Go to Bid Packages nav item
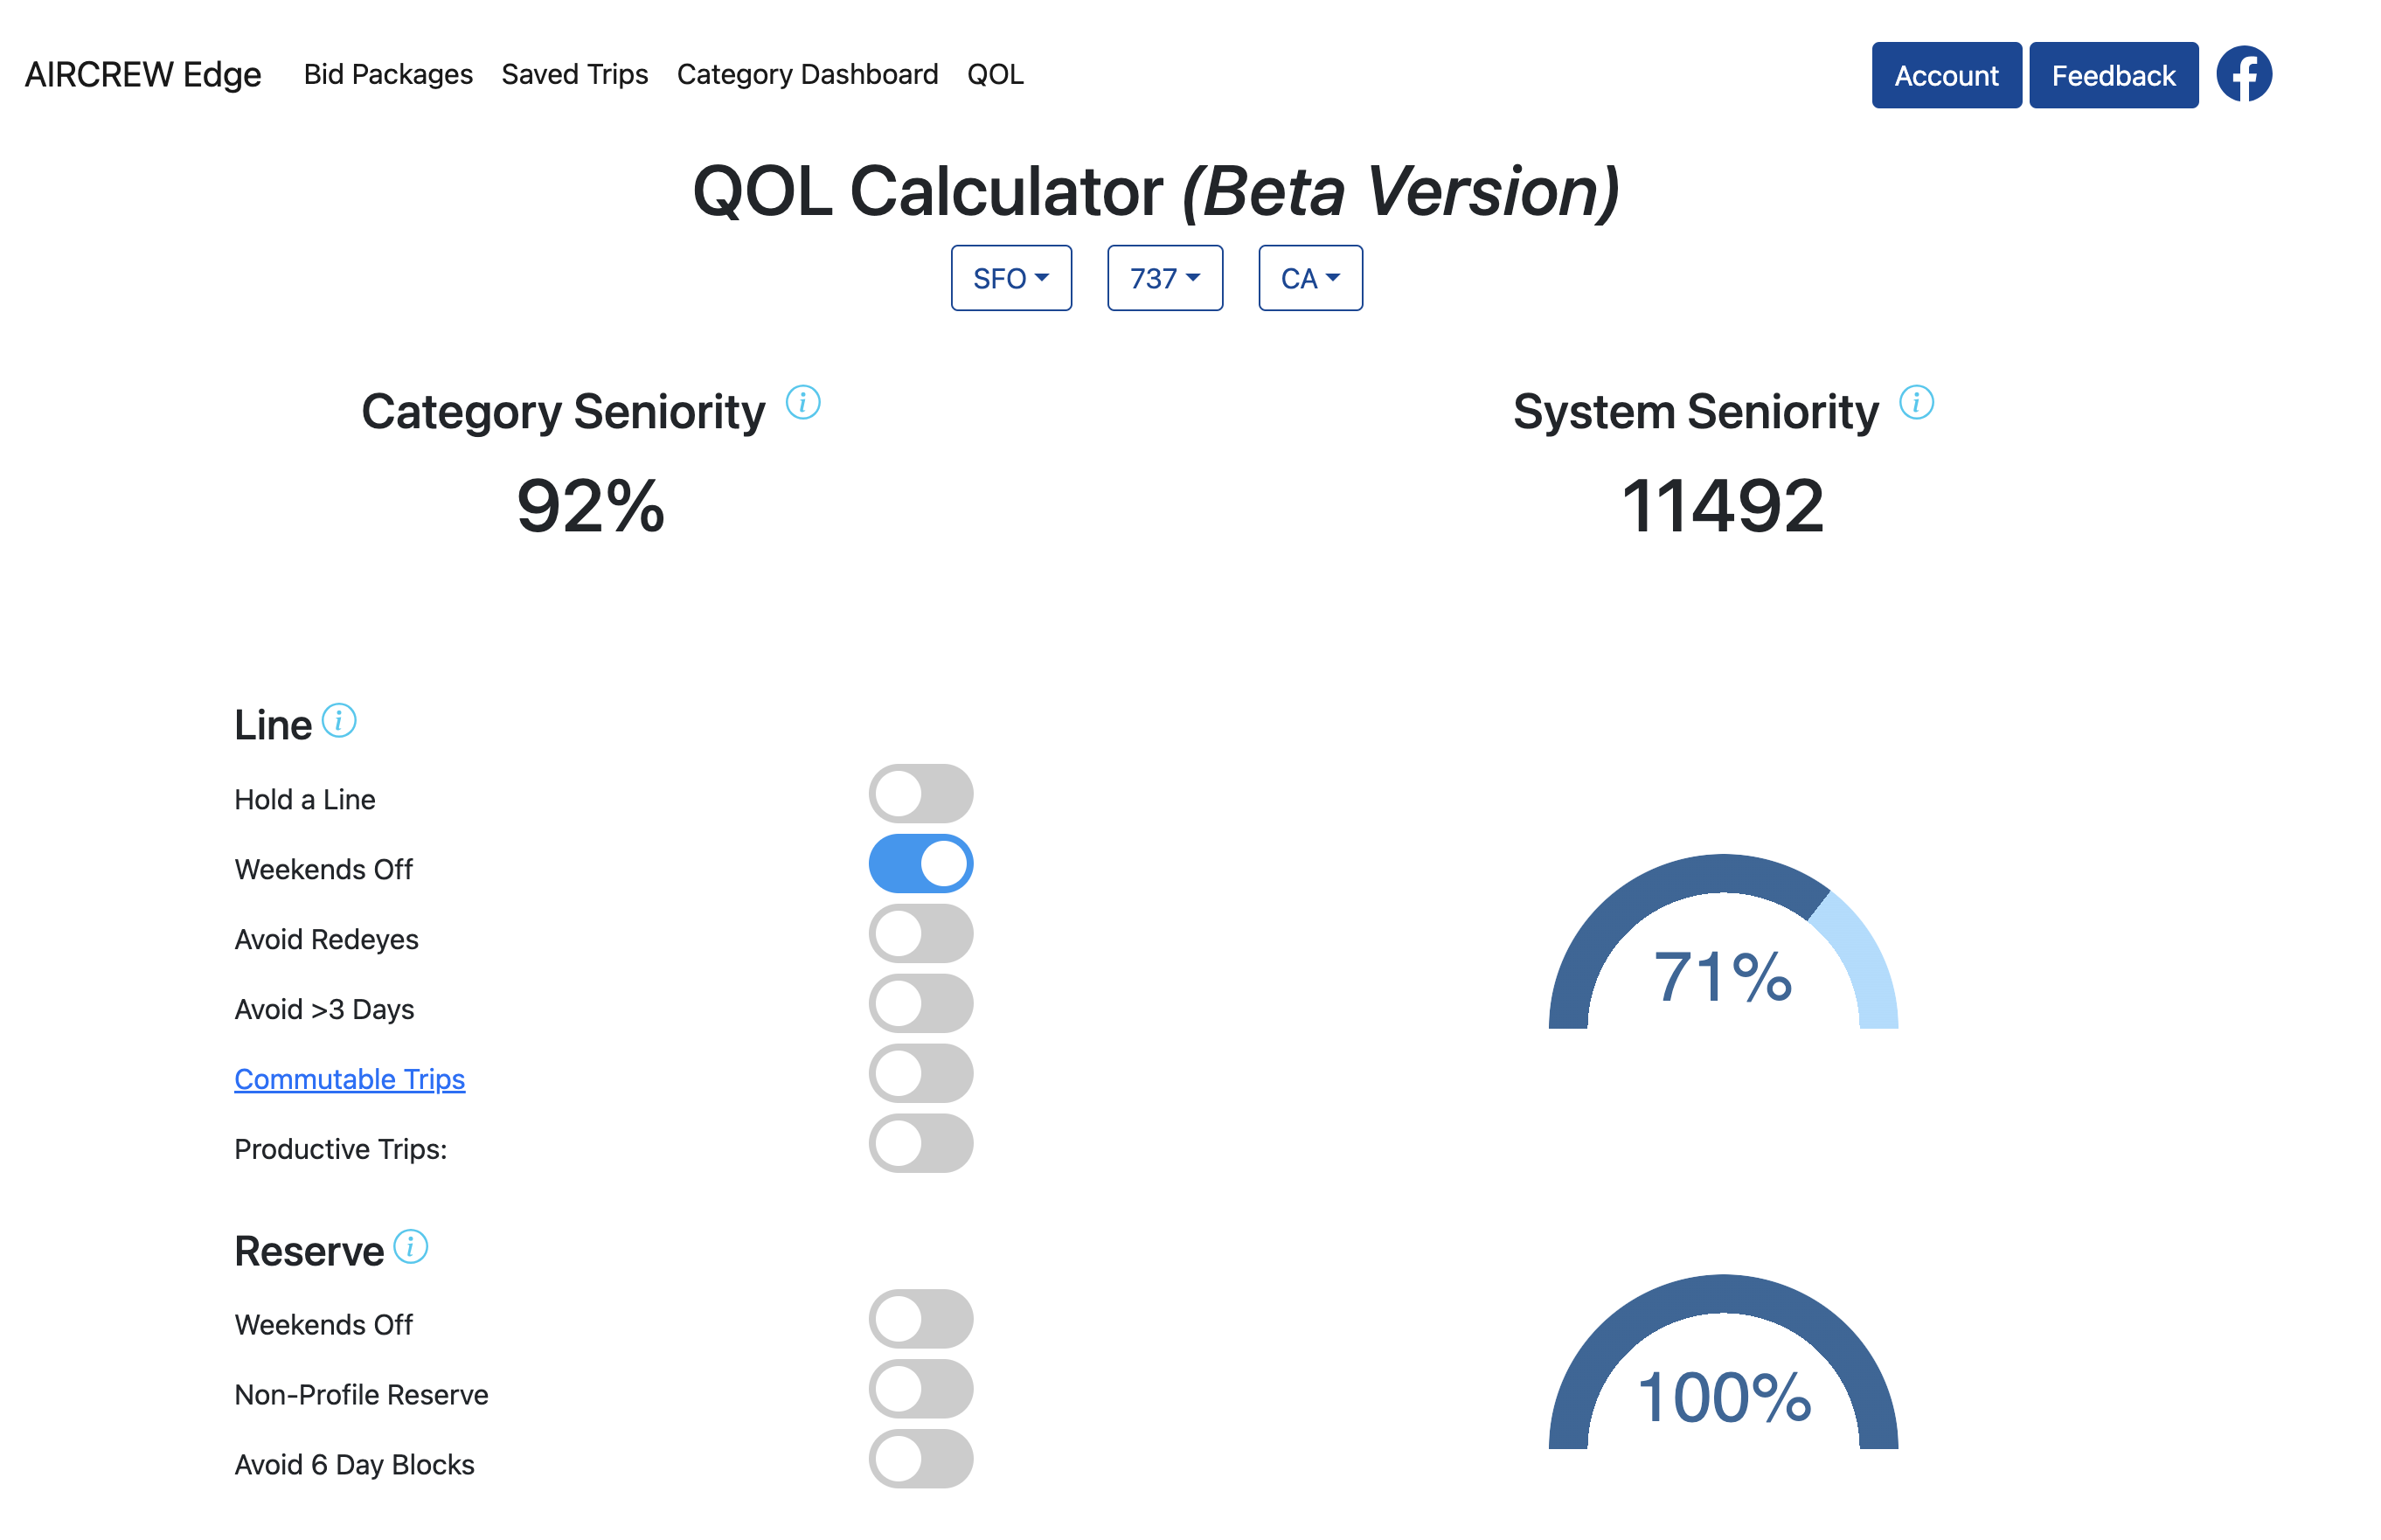Viewport: 2381px width, 1540px height. [388, 74]
